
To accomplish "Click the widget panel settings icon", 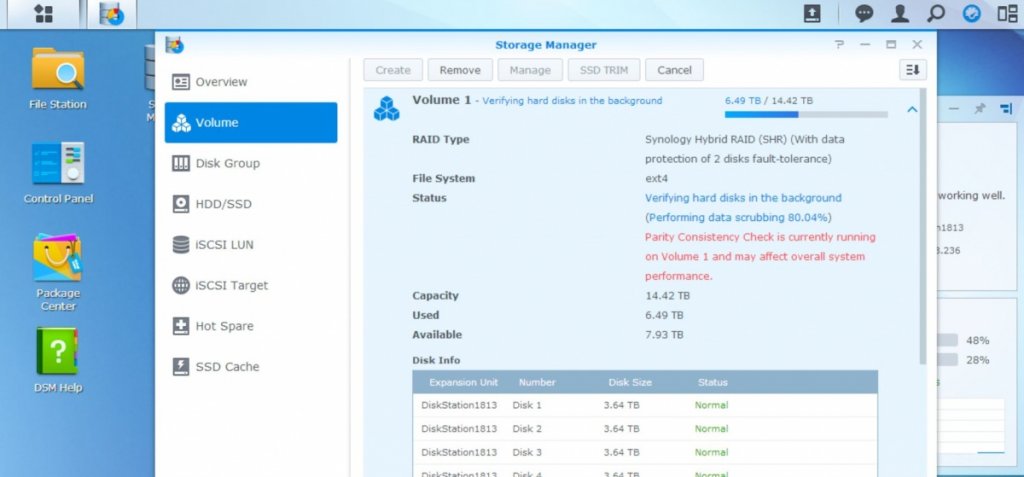I will click(1006, 108).
